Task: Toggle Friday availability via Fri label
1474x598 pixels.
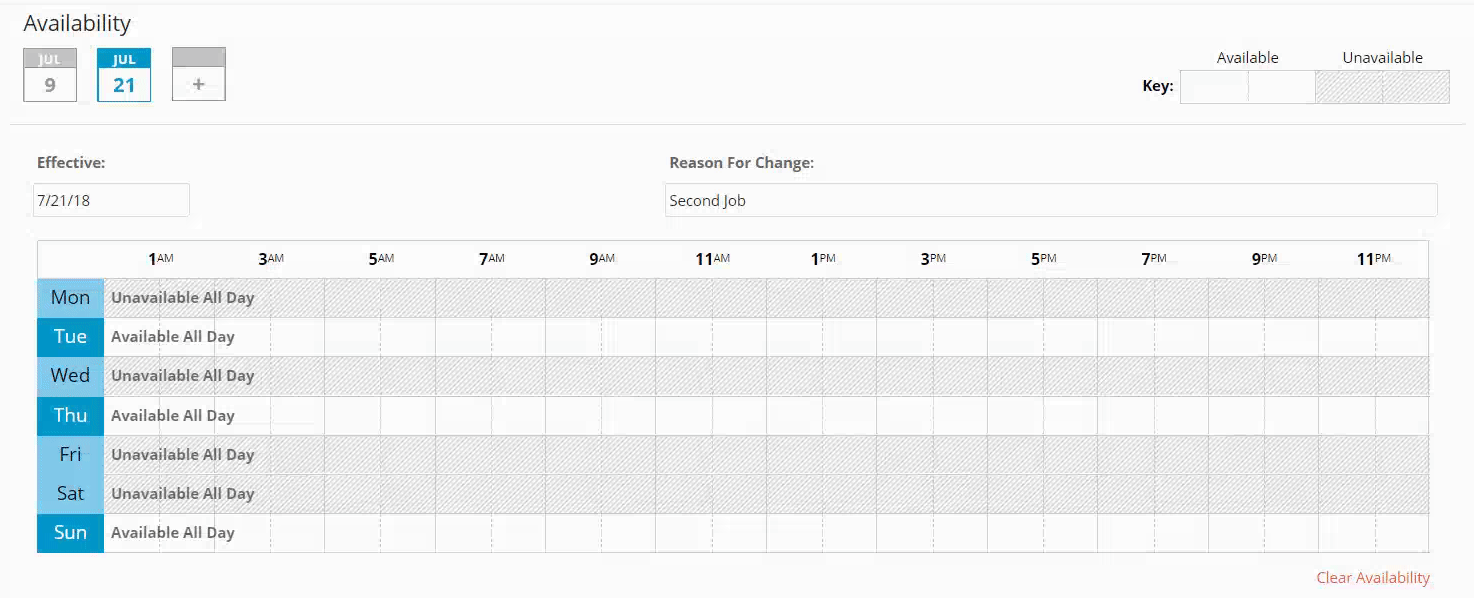Action: coord(70,455)
